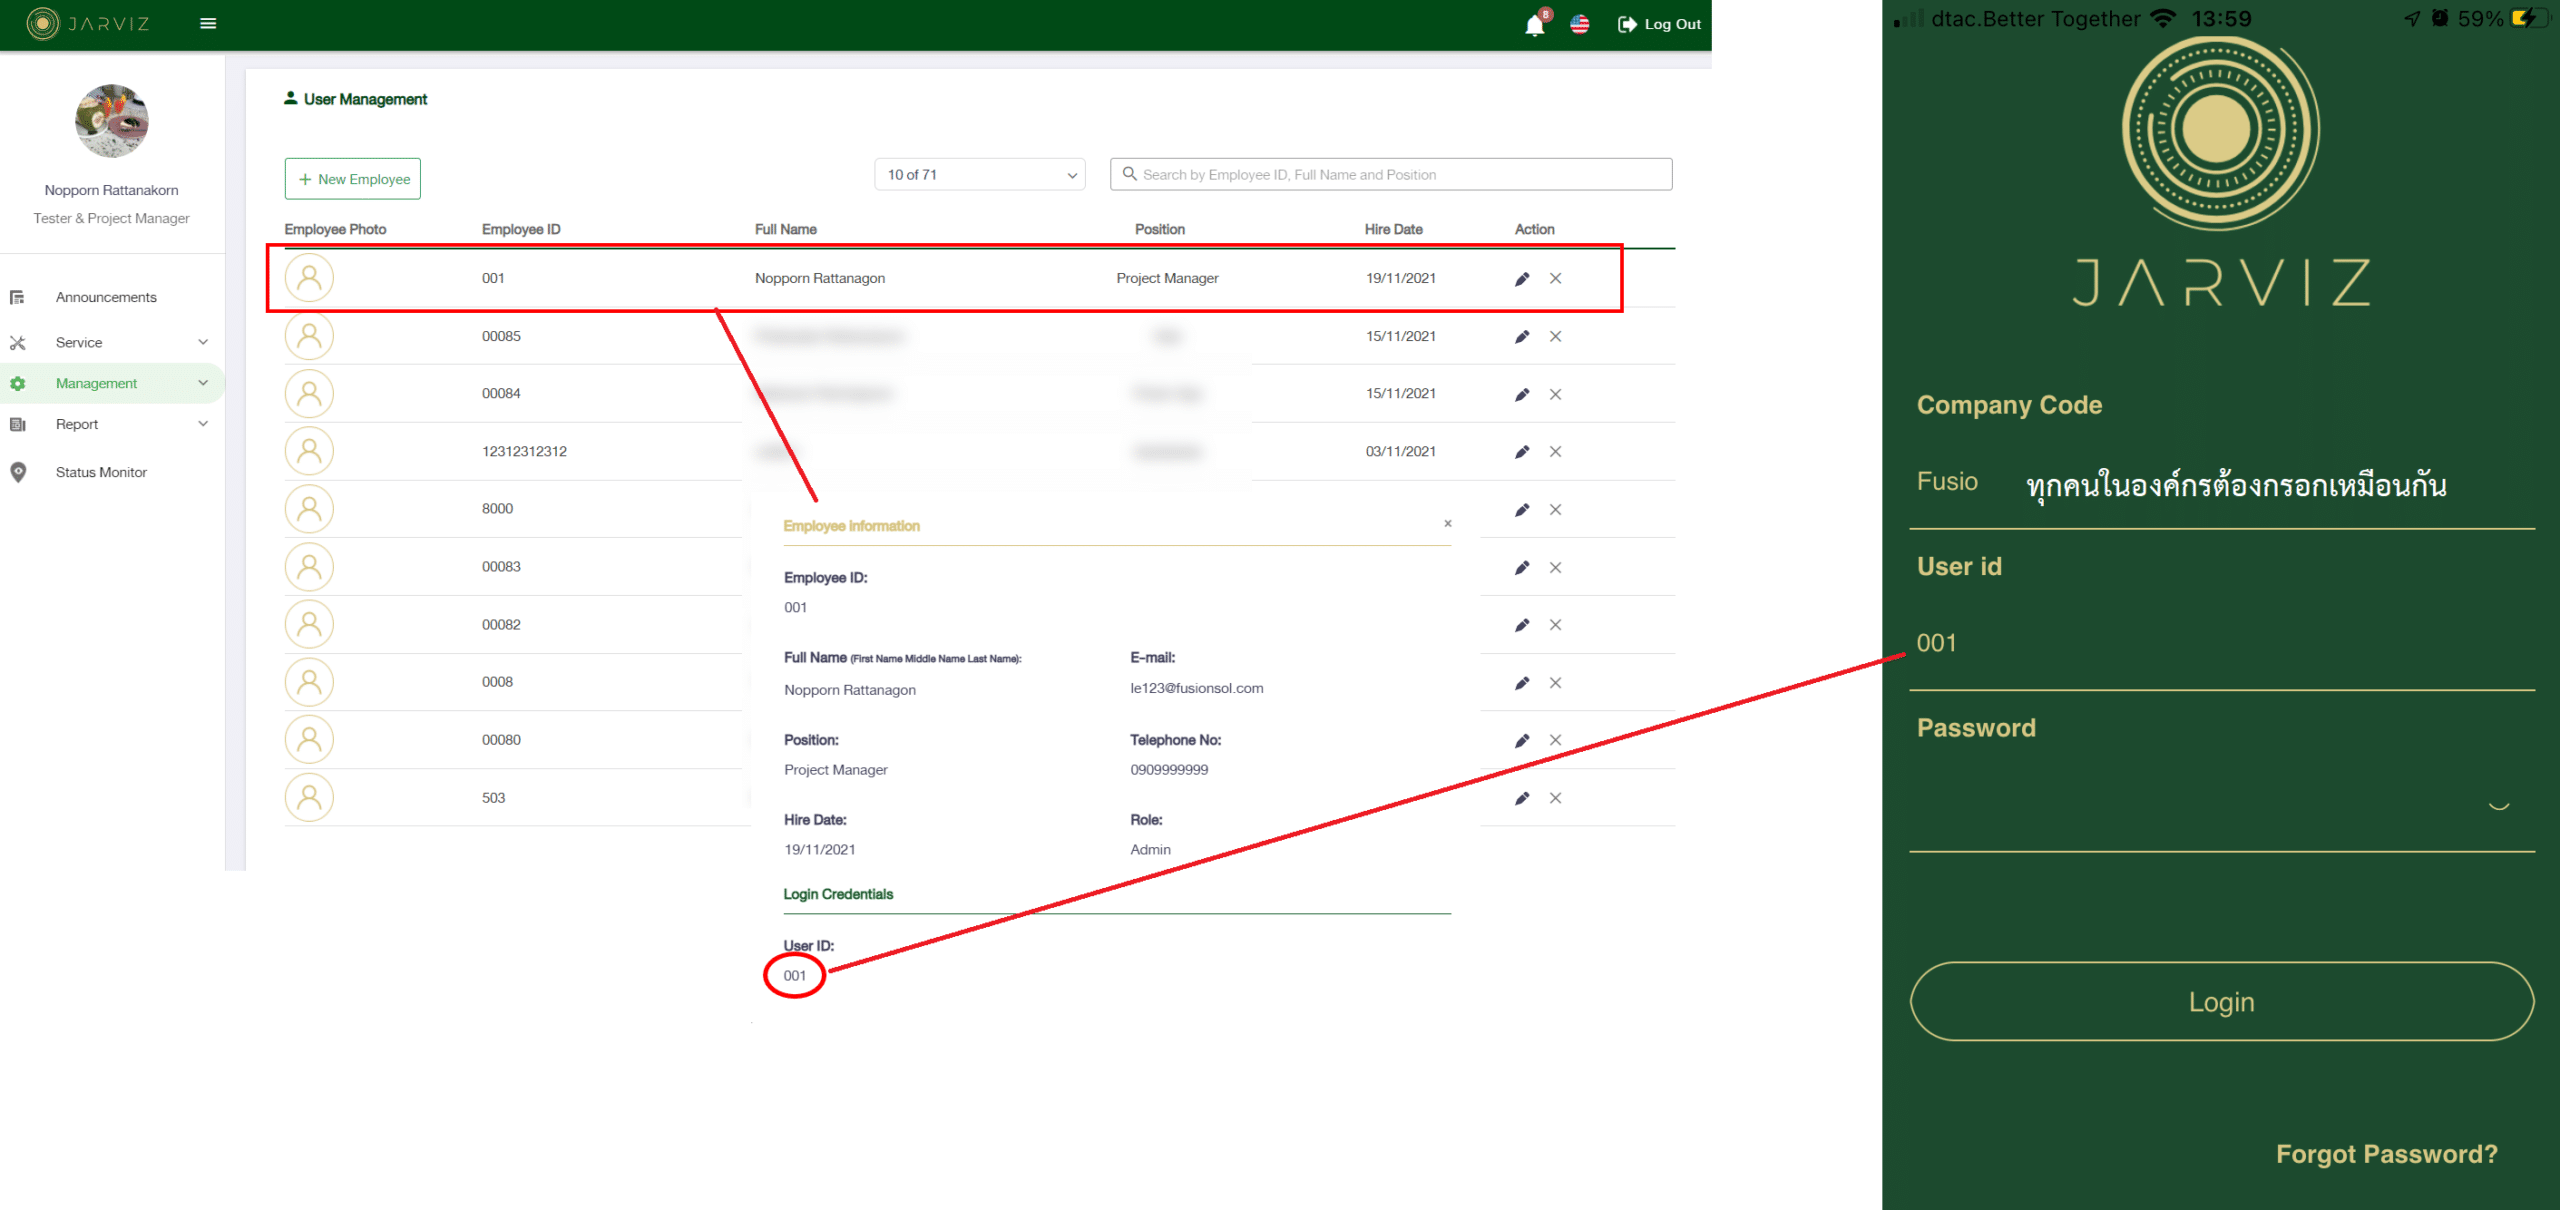Open Announcements in the sidebar
The height and width of the screenshot is (1210, 2560).
106,297
